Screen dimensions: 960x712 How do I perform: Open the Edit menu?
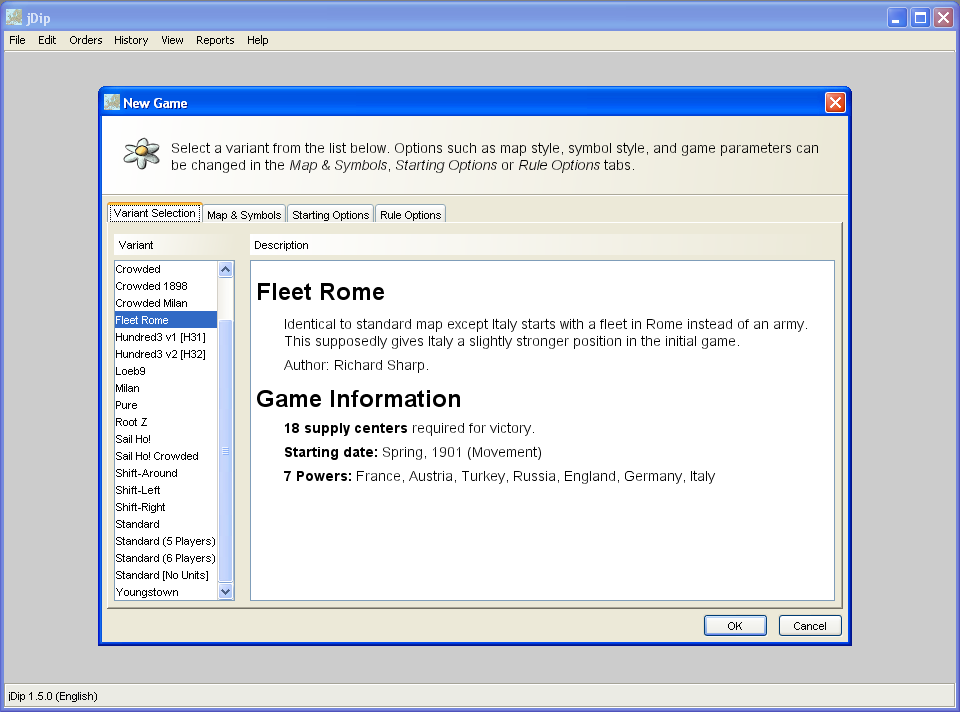pyautogui.click(x=47, y=40)
